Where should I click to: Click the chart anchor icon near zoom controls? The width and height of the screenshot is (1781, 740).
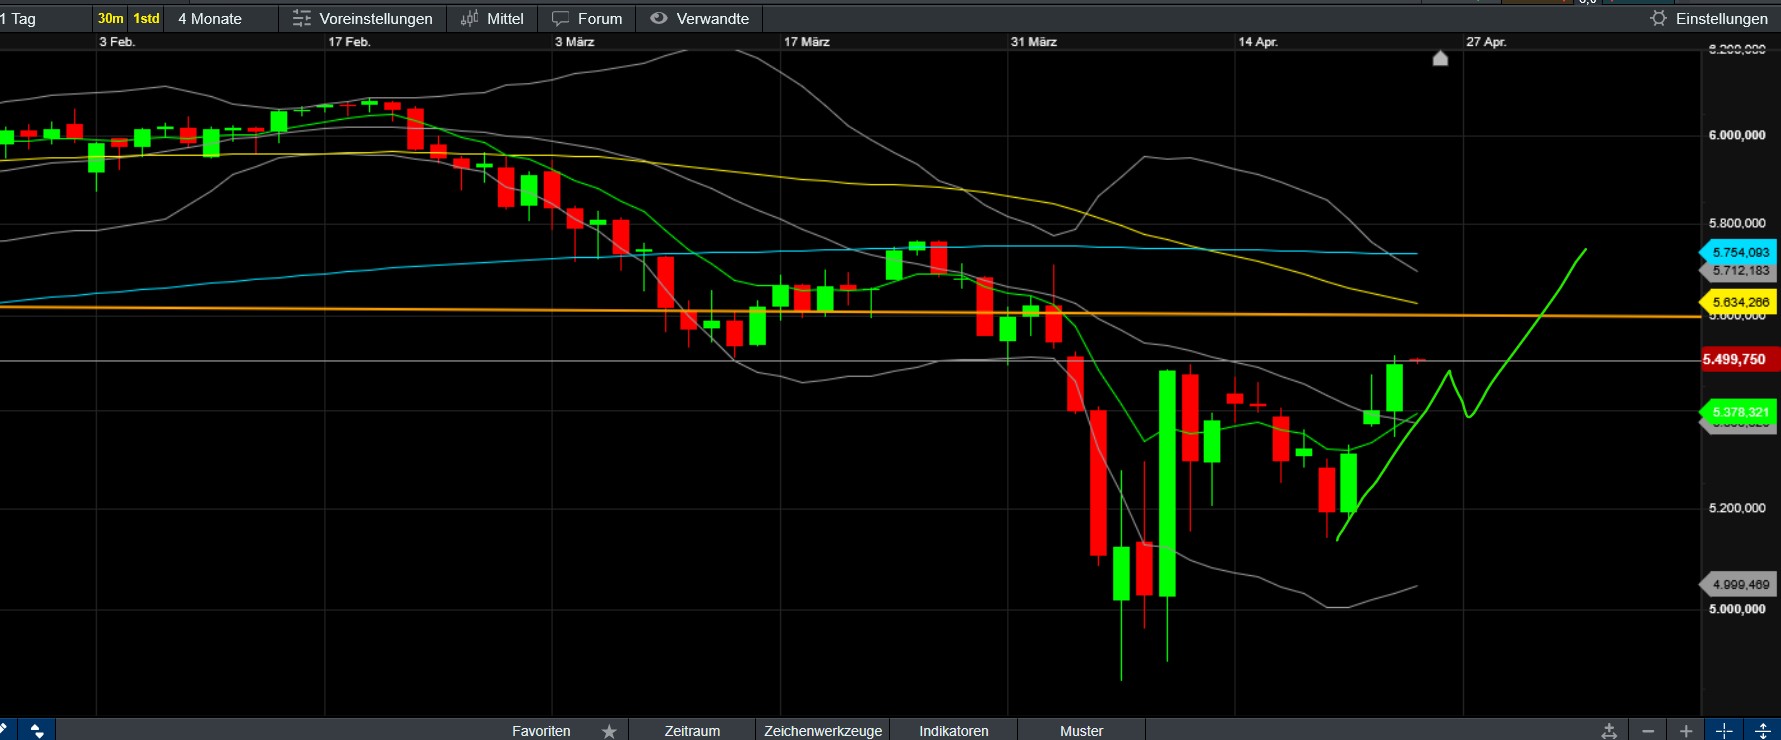click(x=1609, y=731)
